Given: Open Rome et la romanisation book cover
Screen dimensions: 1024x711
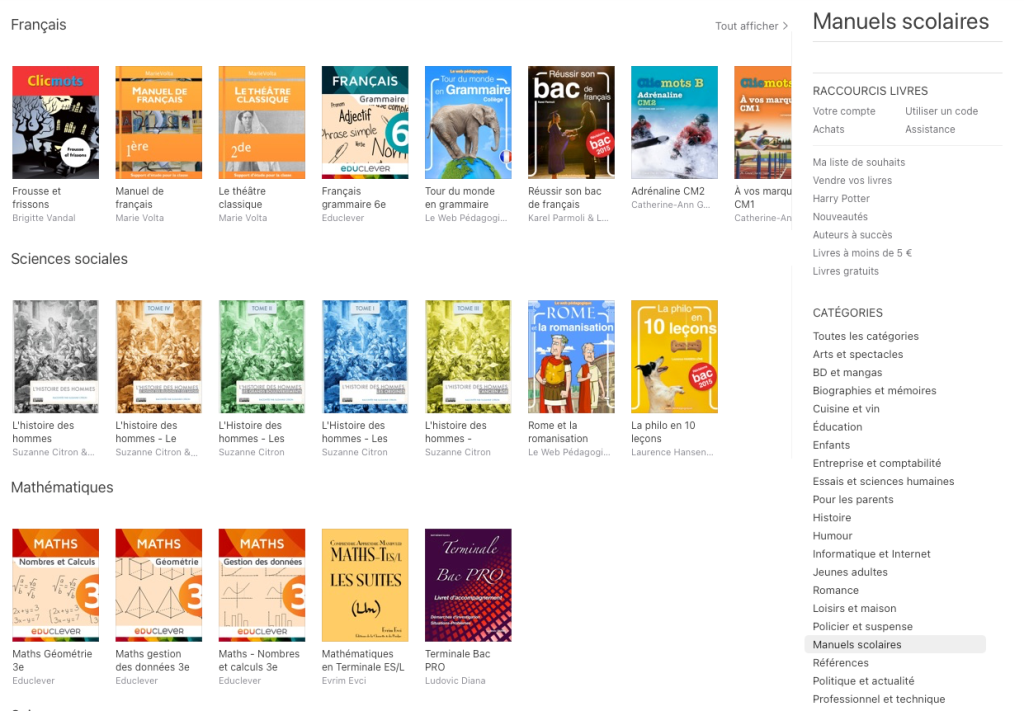Looking at the screenshot, I should (x=570, y=356).
